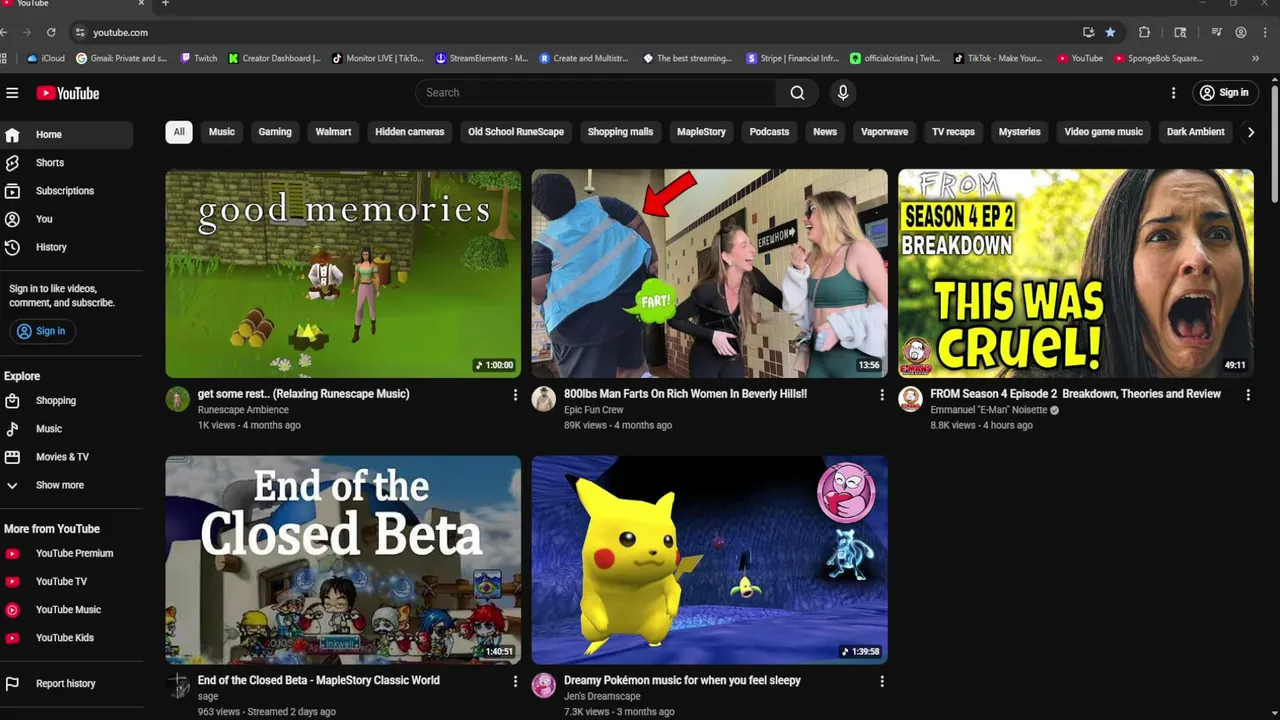Viewport: 1280px width, 720px height.
Task: Open End of the Closed Beta thumbnail
Action: coord(343,560)
